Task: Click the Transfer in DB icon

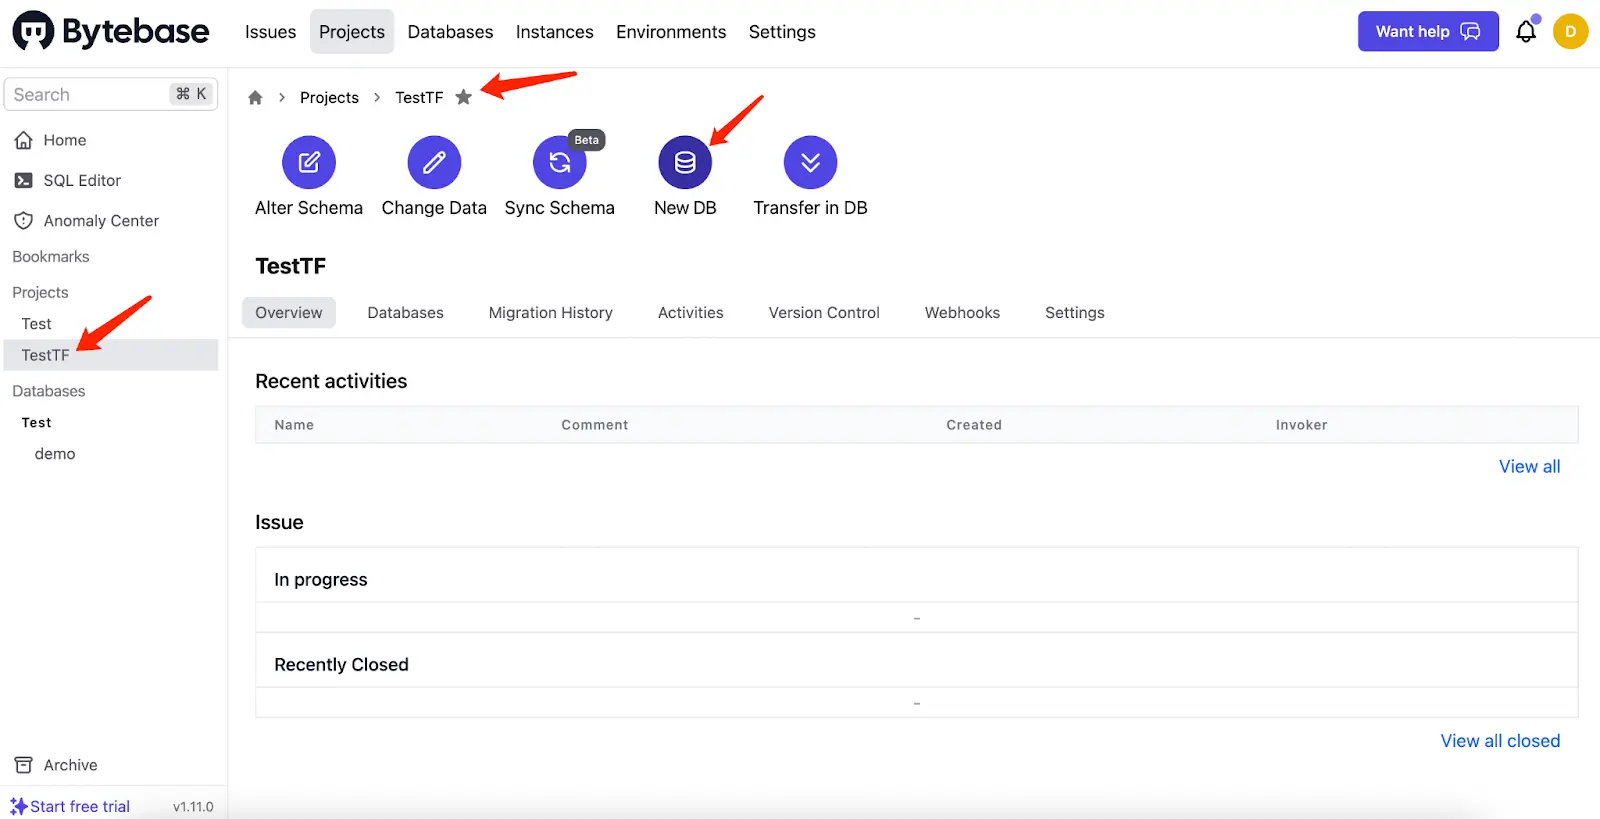Action: 811,162
